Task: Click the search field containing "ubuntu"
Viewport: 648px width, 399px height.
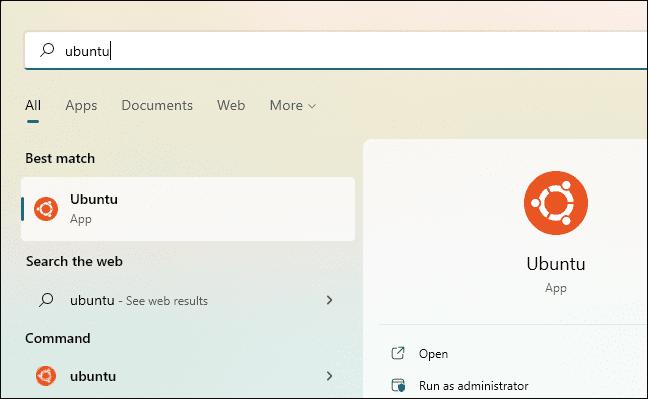Action: click(336, 50)
